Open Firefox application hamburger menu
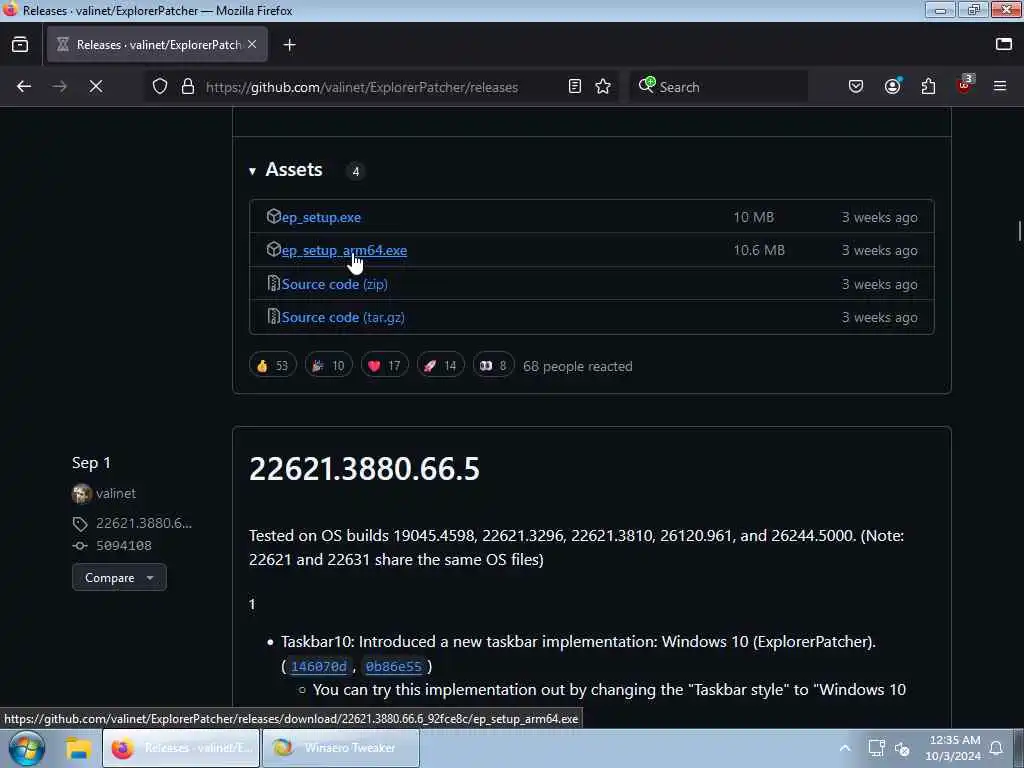1024x768 pixels. pyautogui.click(x=1000, y=86)
